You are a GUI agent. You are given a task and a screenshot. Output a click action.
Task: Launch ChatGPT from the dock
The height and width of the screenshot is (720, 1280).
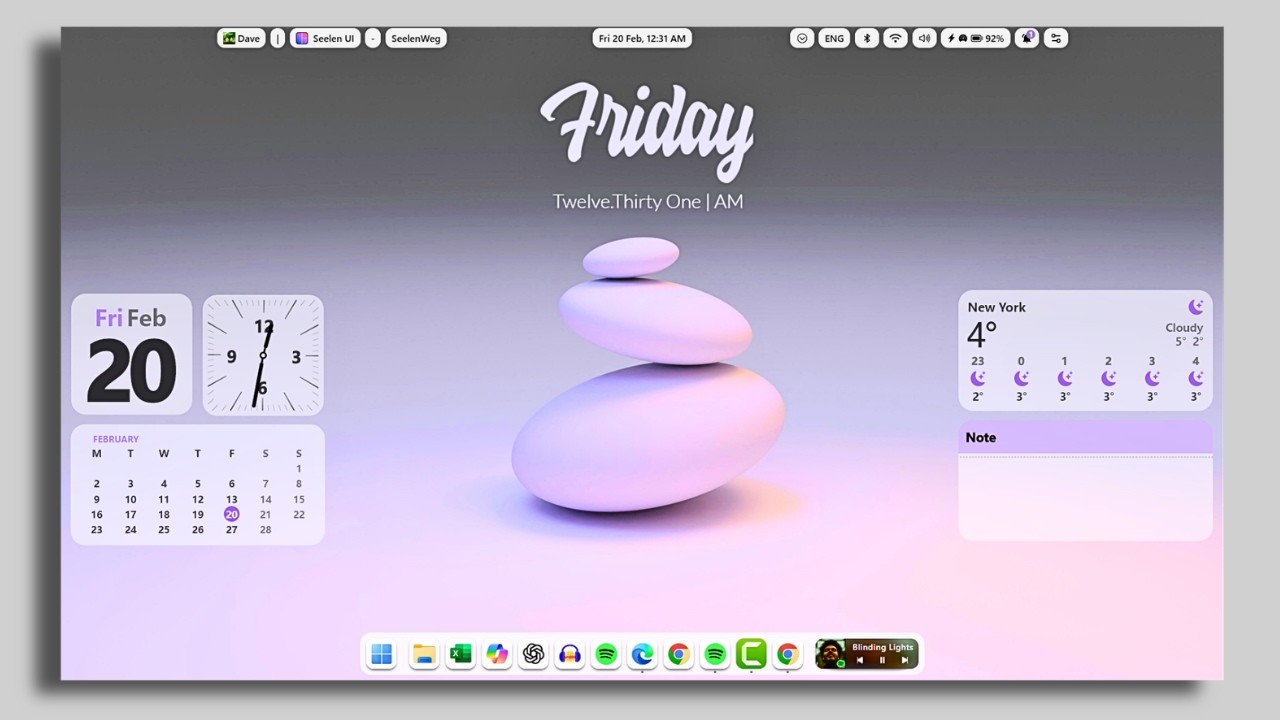coord(533,654)
